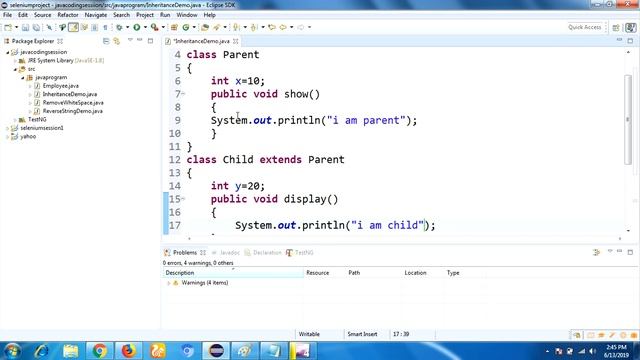Expand the Warnings (4 items) row

point(169,283)
